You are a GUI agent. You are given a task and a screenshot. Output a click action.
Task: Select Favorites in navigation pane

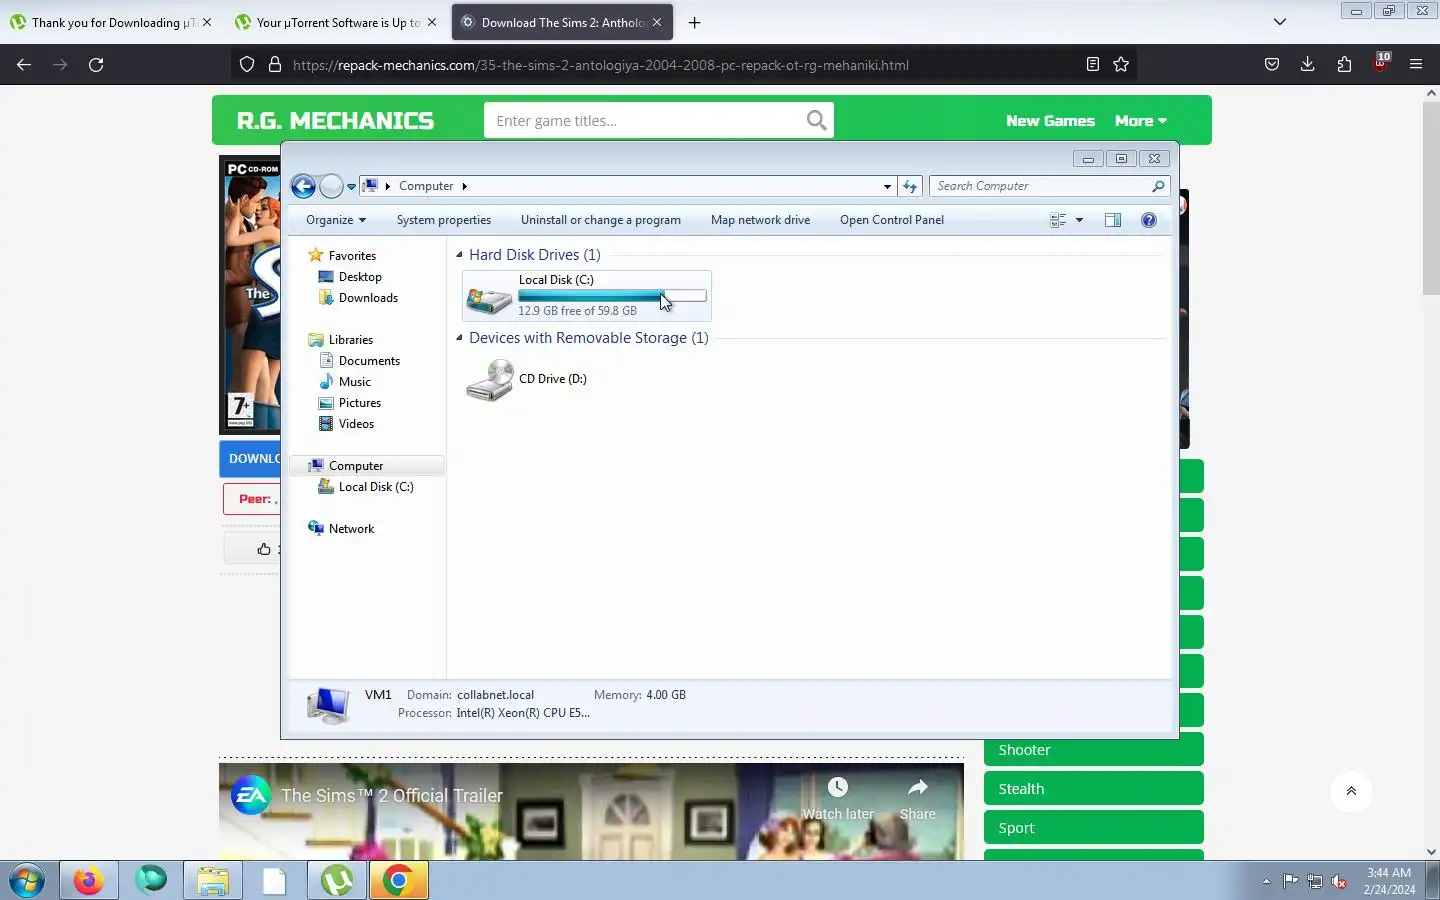coord(351,256)
